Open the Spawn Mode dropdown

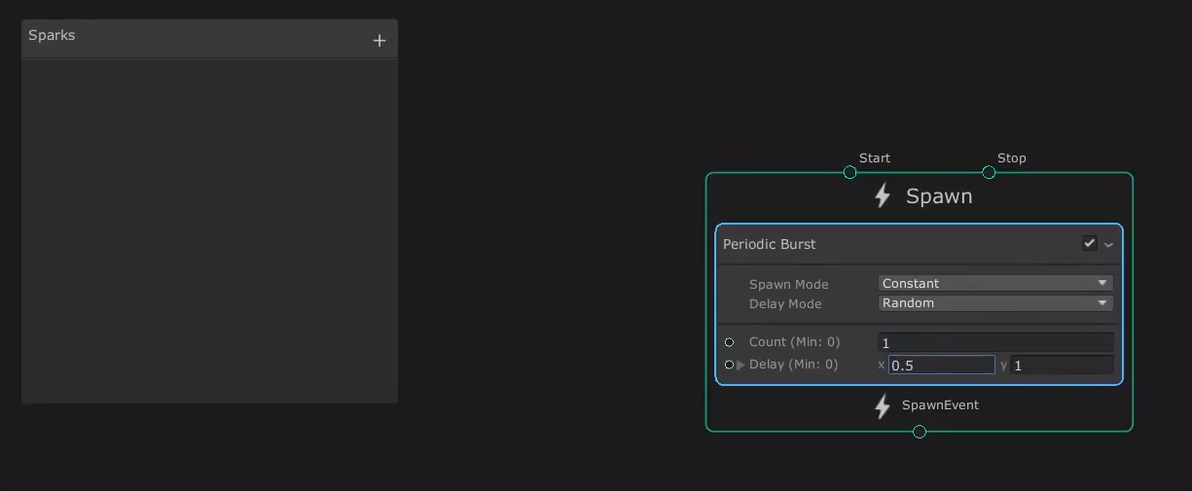[x=995, y=283]
